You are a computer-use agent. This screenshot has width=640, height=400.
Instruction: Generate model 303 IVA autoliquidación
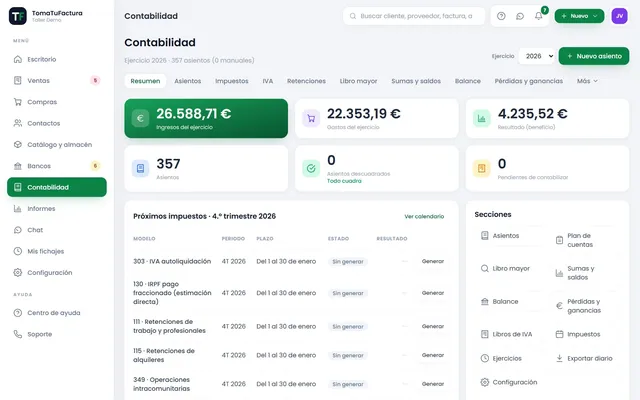tap(433, 261)
